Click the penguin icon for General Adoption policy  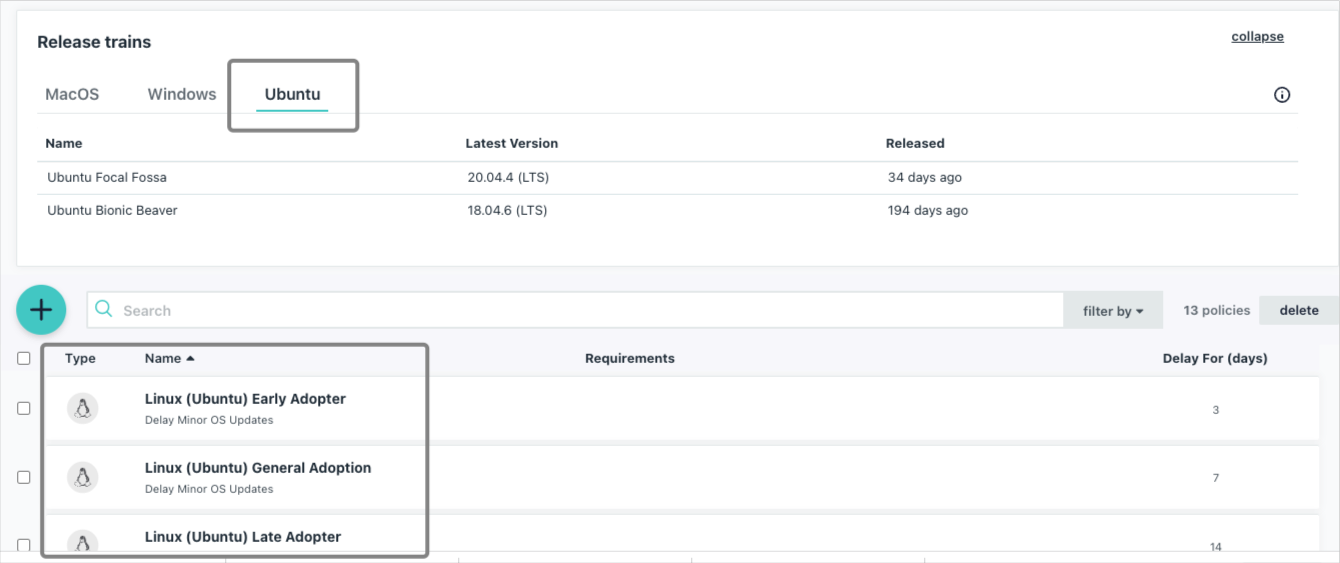[x=83, y=477]
